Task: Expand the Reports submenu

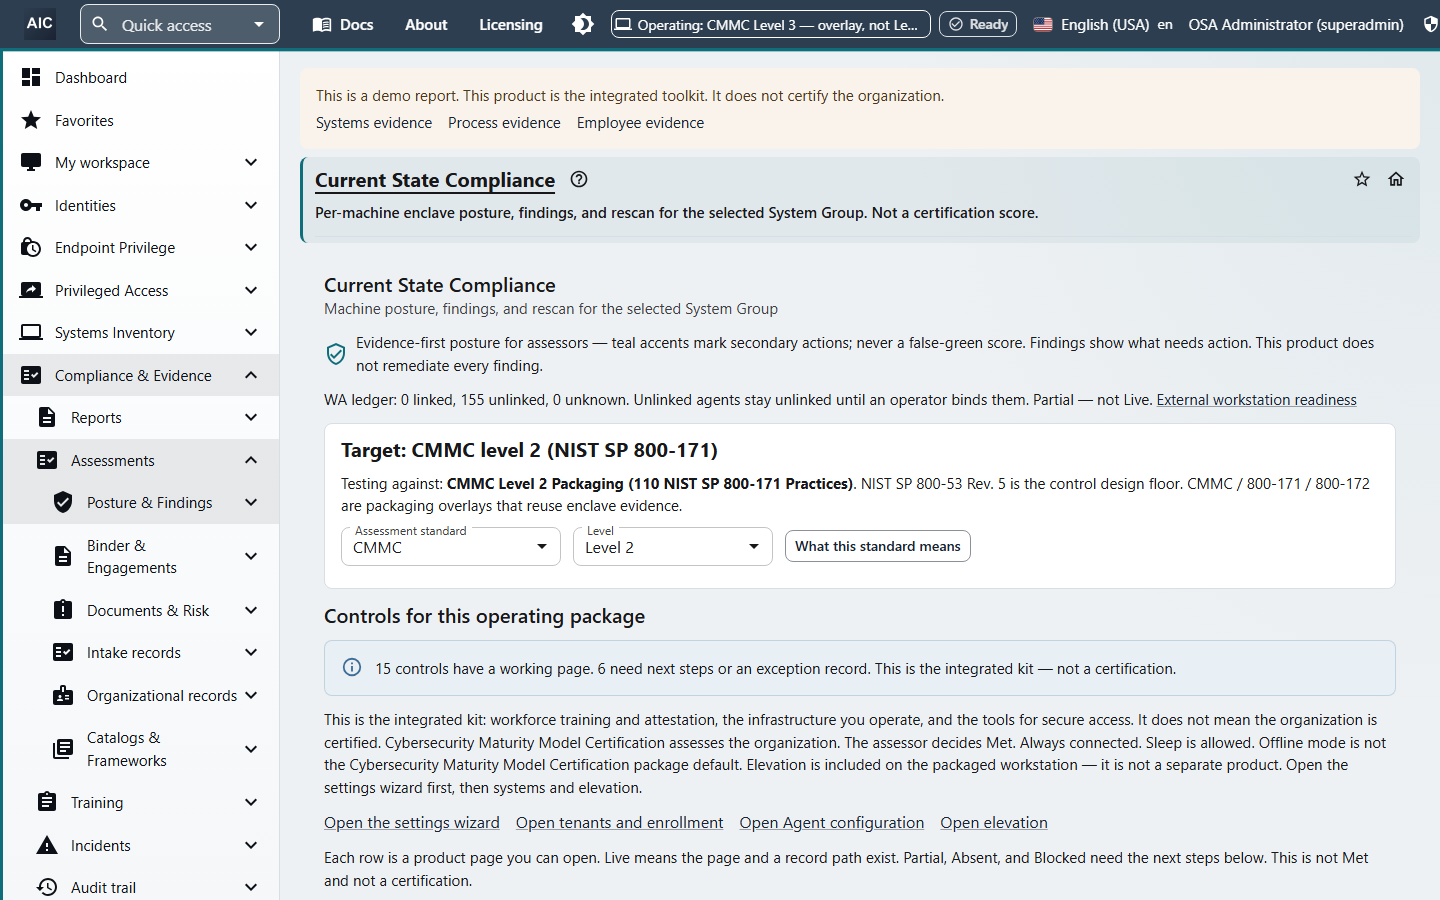Action: (x=251, y=417)
